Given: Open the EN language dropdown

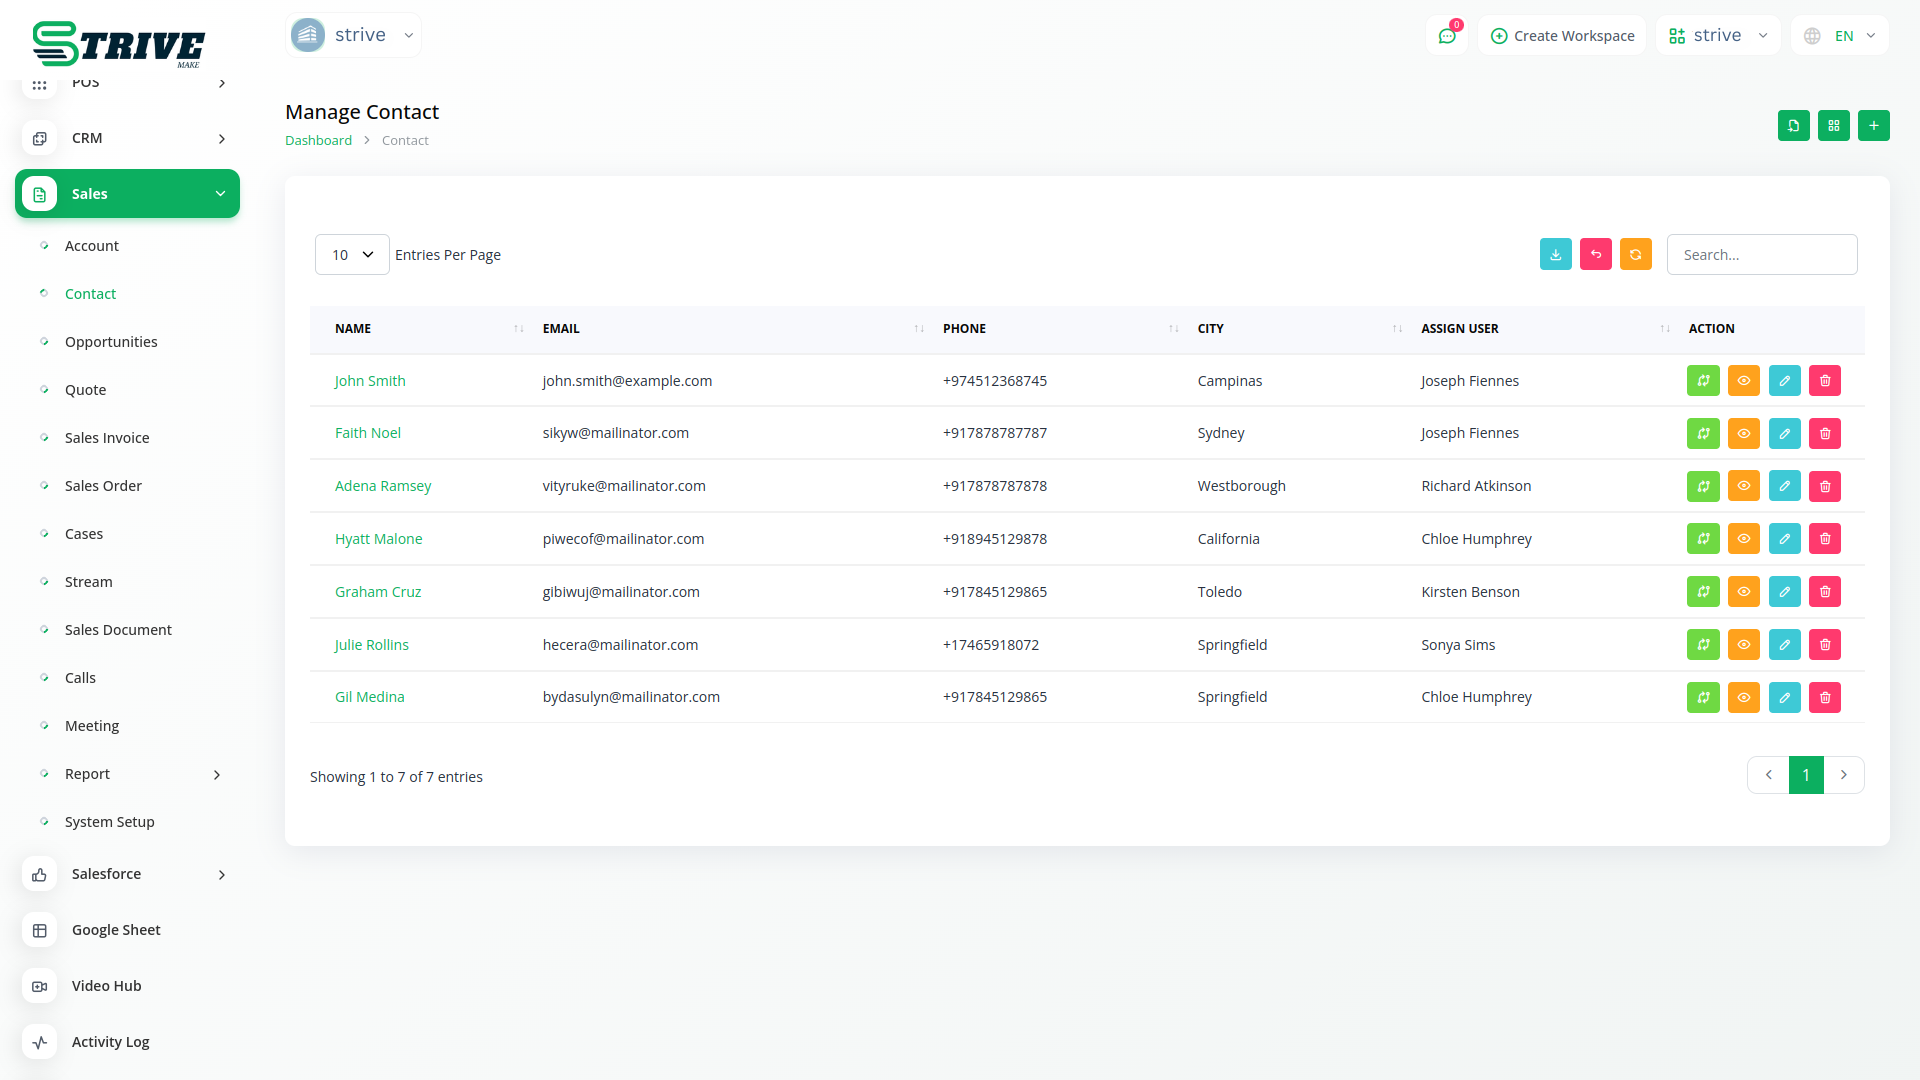Looking at the screenshot, I should (1840, 36).
